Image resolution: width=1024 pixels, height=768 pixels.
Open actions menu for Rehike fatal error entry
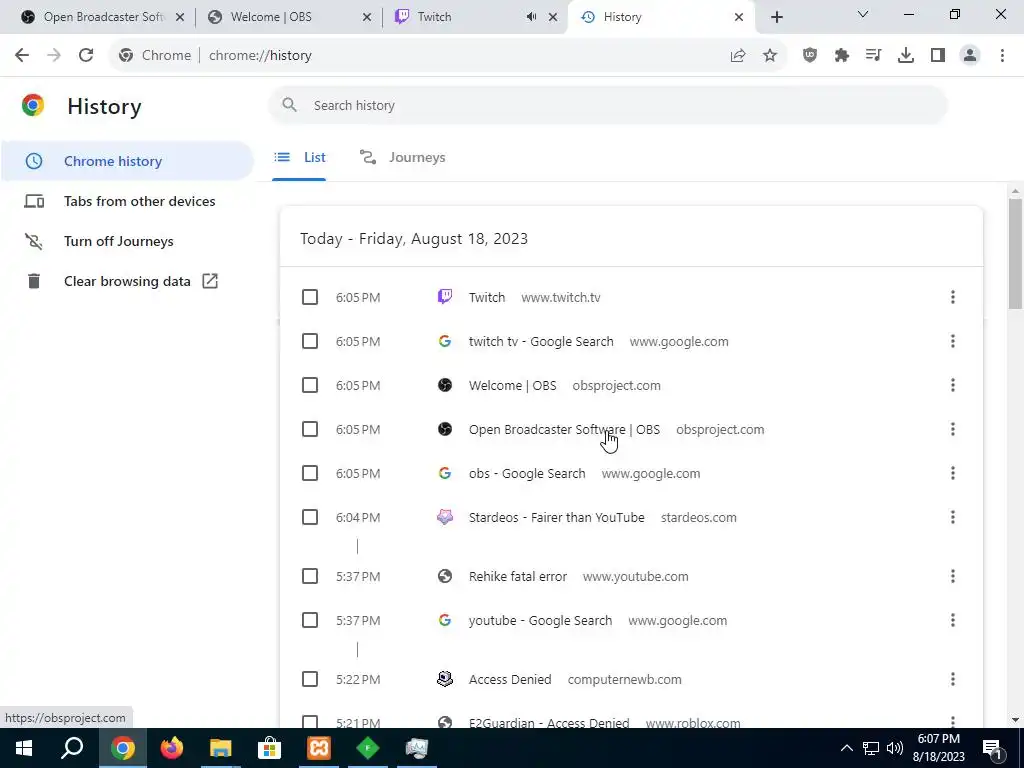(953, 576)
